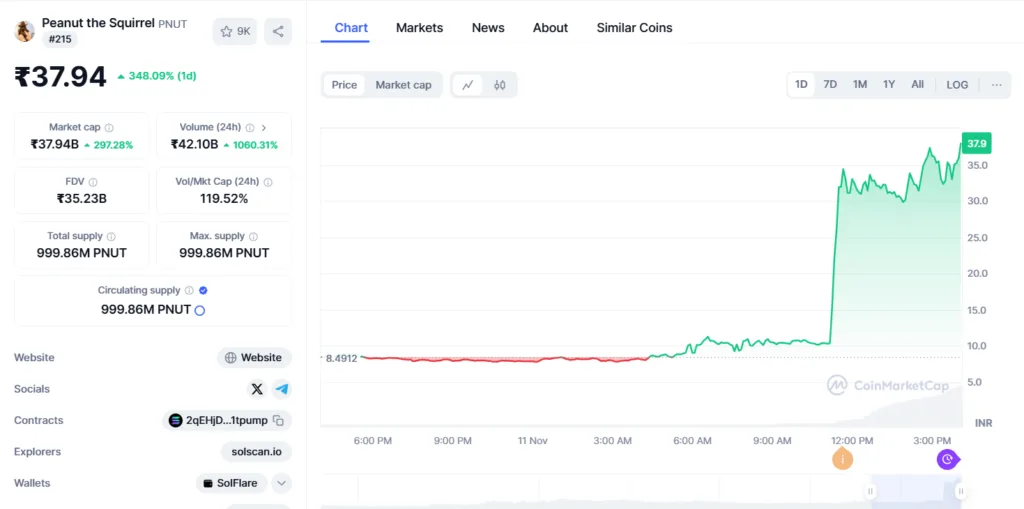
Task: Click the circulating supply progress circle
Action: (200, 310)
